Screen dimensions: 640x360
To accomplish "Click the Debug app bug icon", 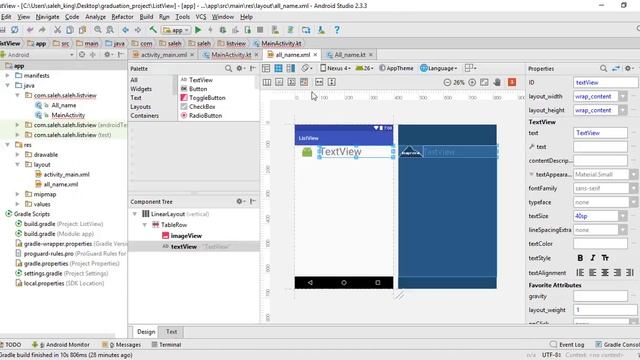I will point(223,30).
